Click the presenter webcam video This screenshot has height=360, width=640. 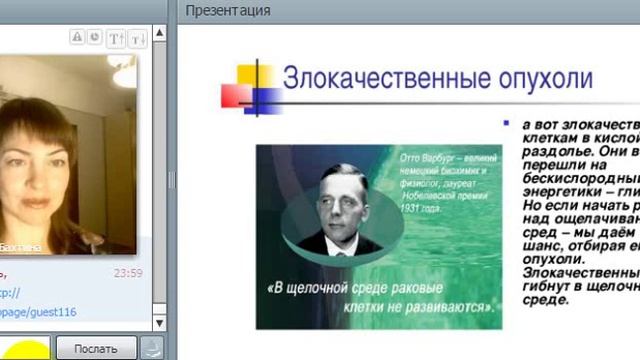click(x=68, y=154)
